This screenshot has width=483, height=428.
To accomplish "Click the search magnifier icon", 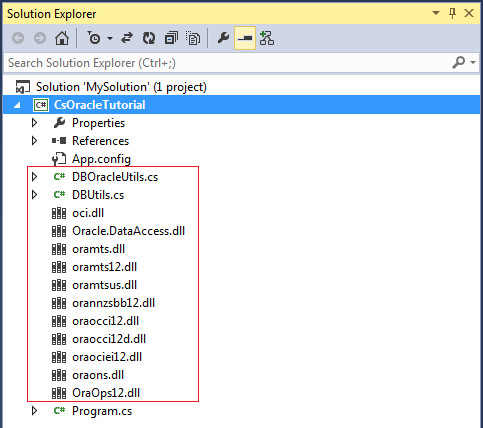I will coord(459,62).
